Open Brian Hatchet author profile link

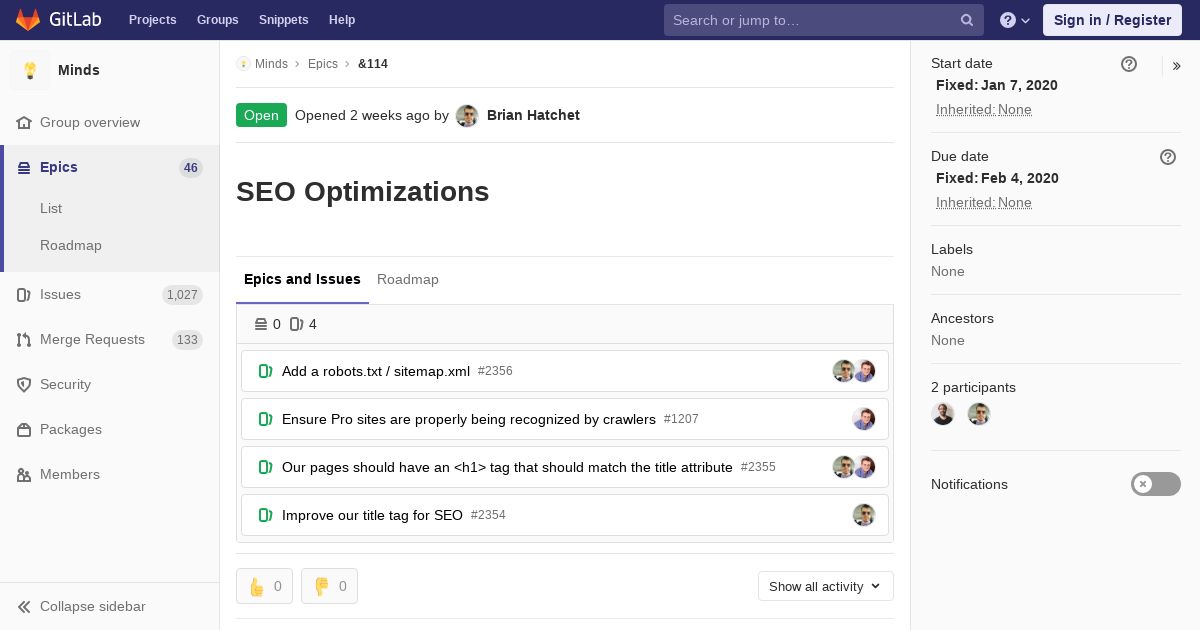pyautogui.click(x=533, y=115)
